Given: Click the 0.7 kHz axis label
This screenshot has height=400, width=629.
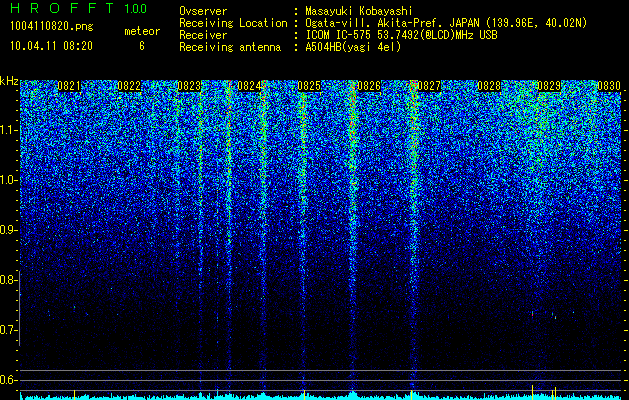Looking at the screenshot, I should pyautogui.click(x=8, y=330).
